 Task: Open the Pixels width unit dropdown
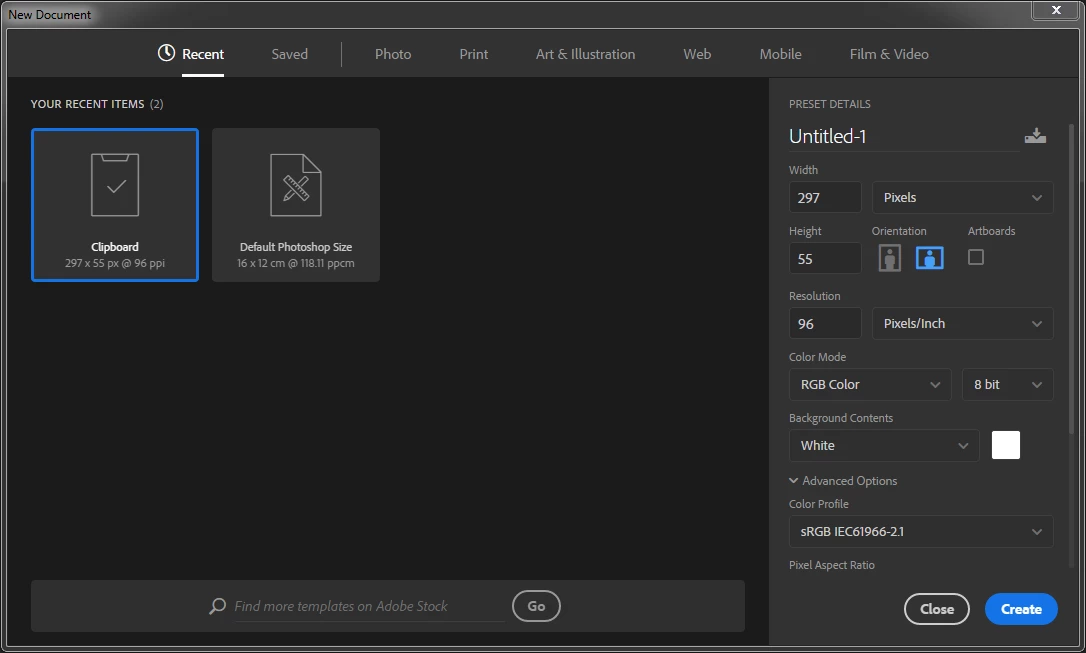pos(962,197)
